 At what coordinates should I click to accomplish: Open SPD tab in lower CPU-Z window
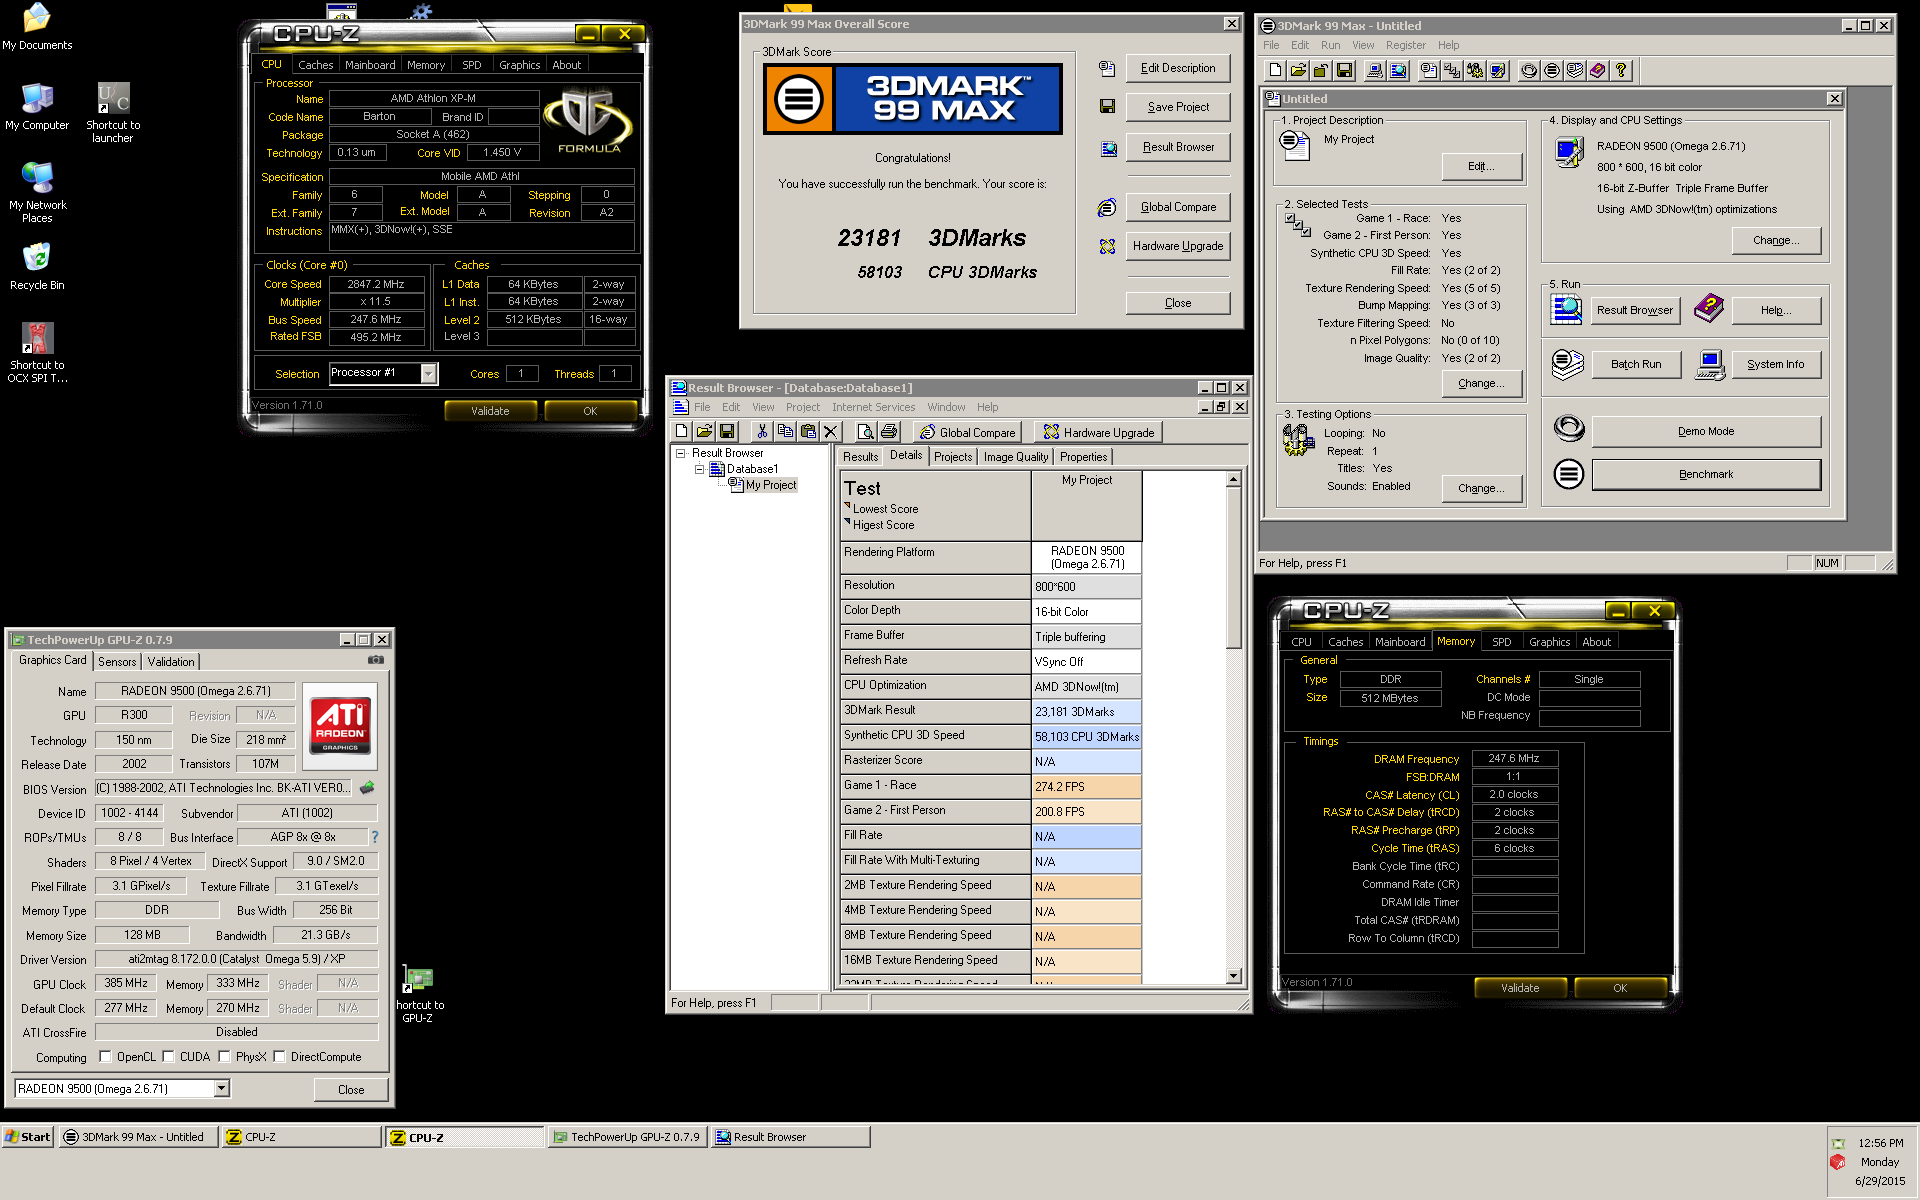1501,642
